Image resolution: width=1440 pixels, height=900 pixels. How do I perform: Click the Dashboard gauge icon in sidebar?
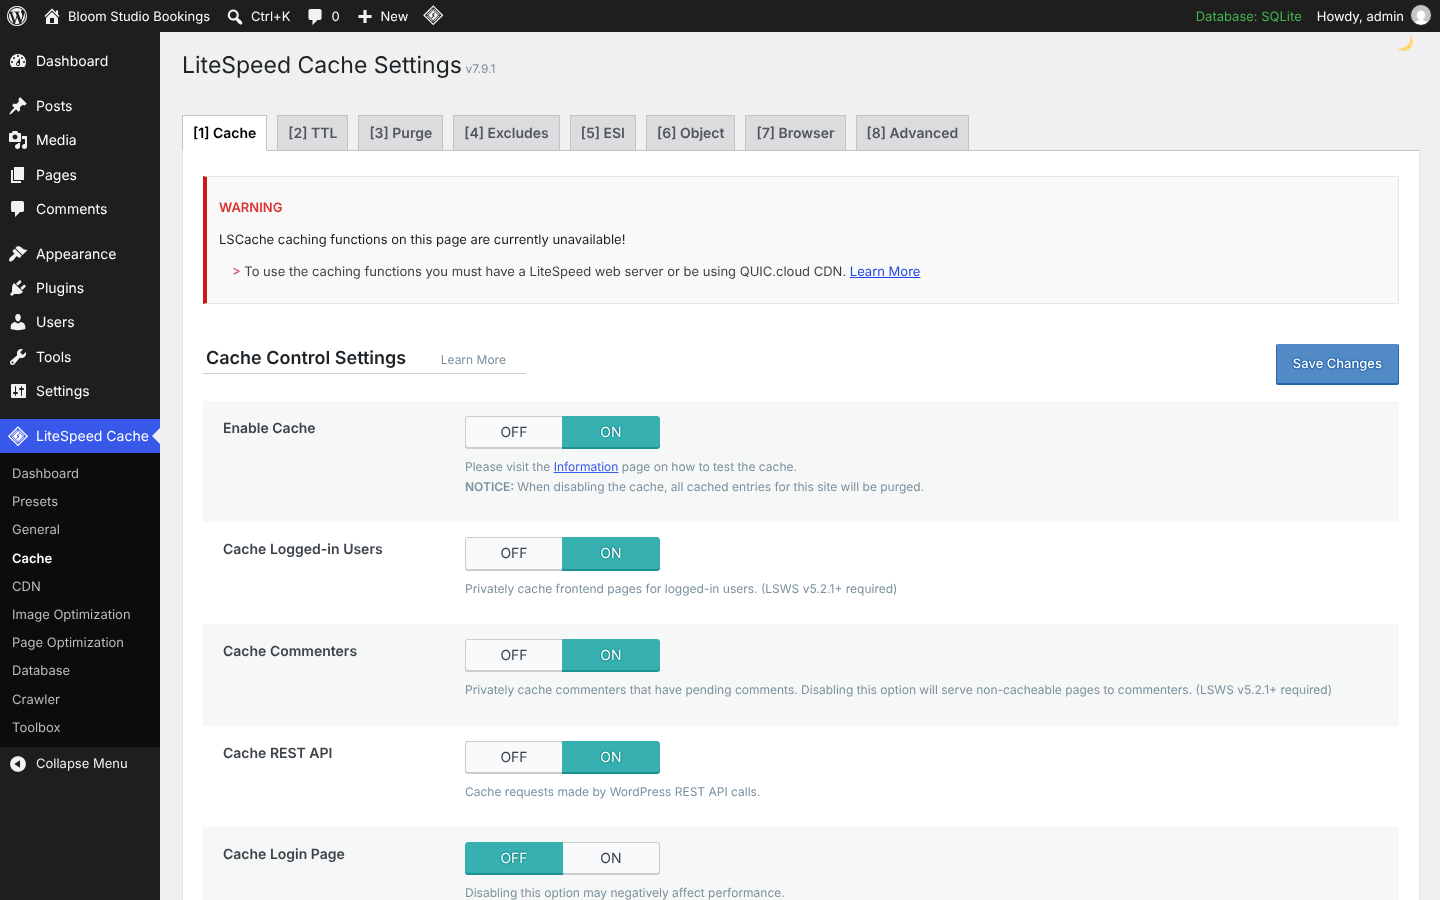(x=18, y=61)
